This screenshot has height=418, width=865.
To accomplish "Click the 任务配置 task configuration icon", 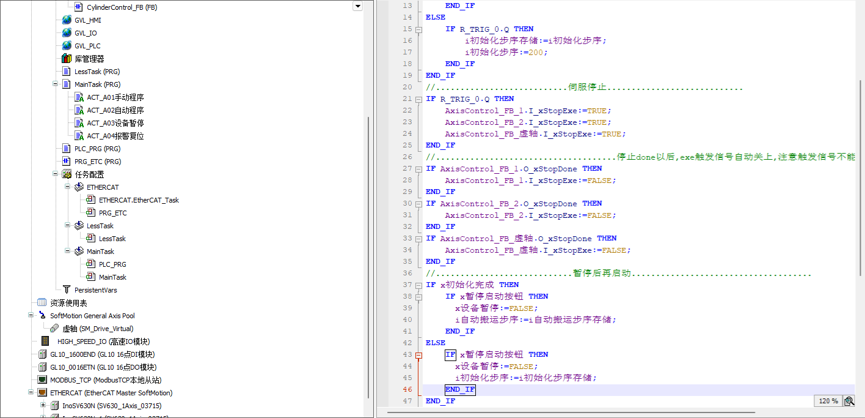I will point(67,174).
